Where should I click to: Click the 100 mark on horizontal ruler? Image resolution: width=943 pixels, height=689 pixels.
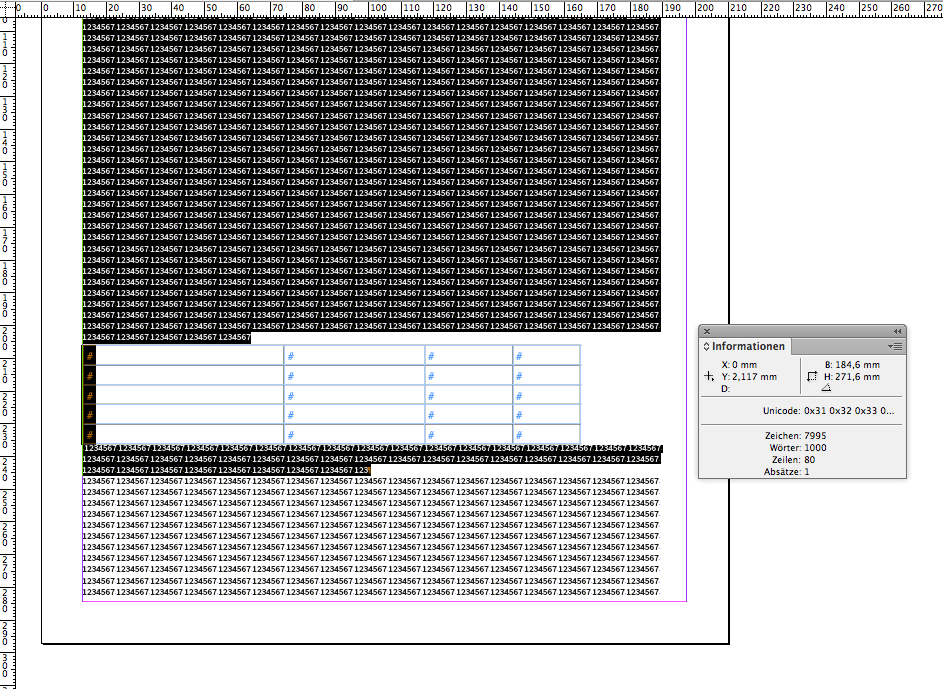[x=378, y=8]
